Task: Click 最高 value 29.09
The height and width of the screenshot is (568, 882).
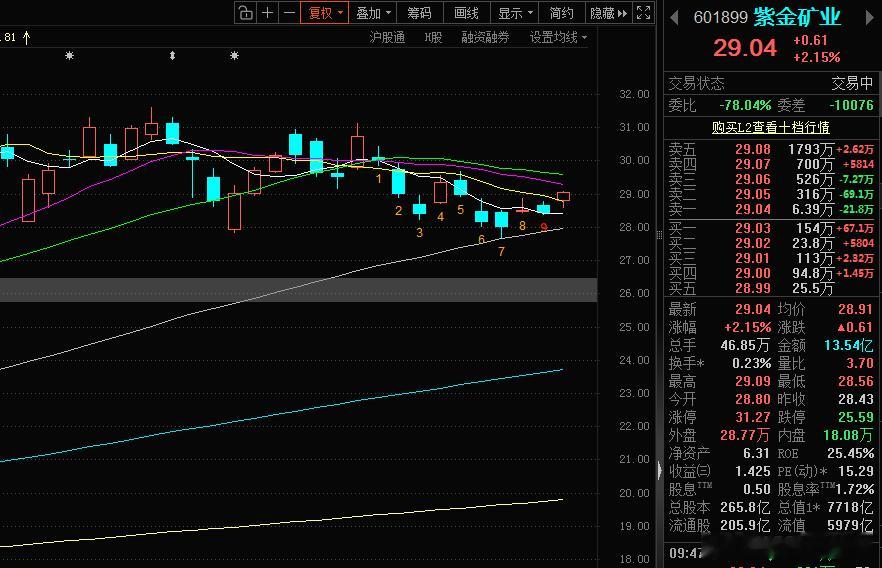Action: (x=753, y=381)
